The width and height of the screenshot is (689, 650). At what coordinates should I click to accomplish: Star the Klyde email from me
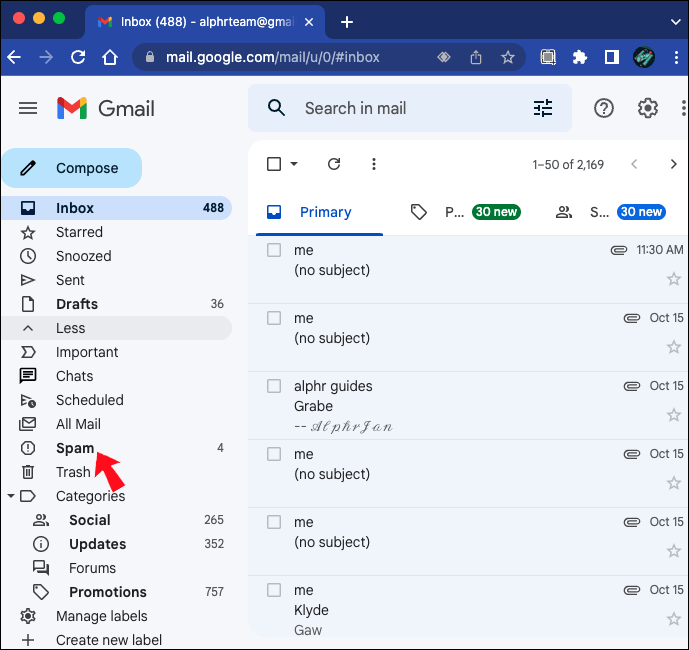[674, 619]
